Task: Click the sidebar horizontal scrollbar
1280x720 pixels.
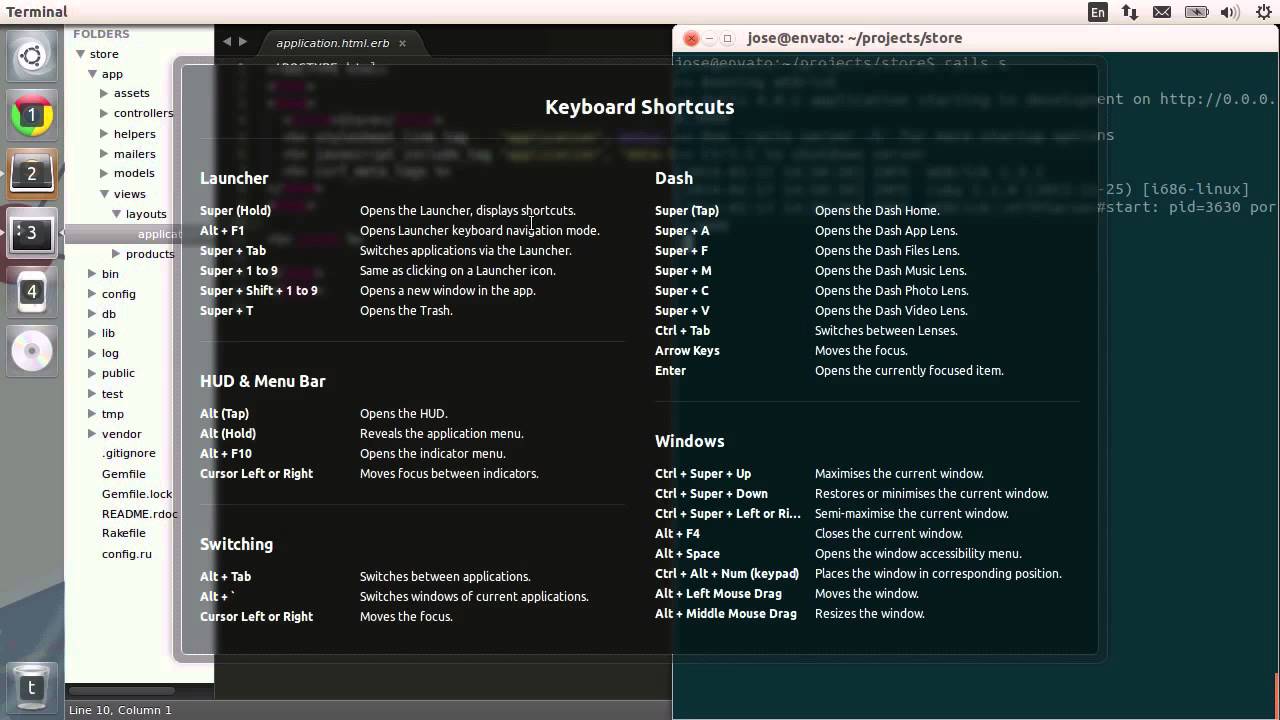Action: [x=120, y=690]
